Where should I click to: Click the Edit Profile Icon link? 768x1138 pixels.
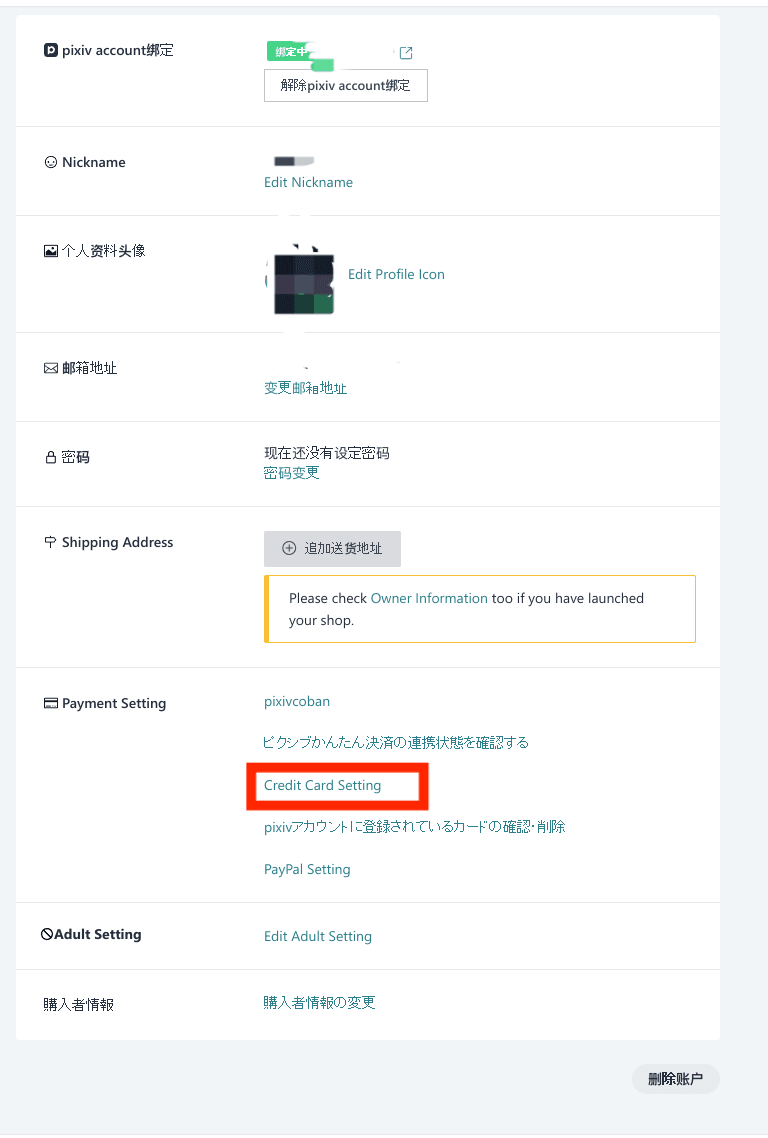(396, 274)
